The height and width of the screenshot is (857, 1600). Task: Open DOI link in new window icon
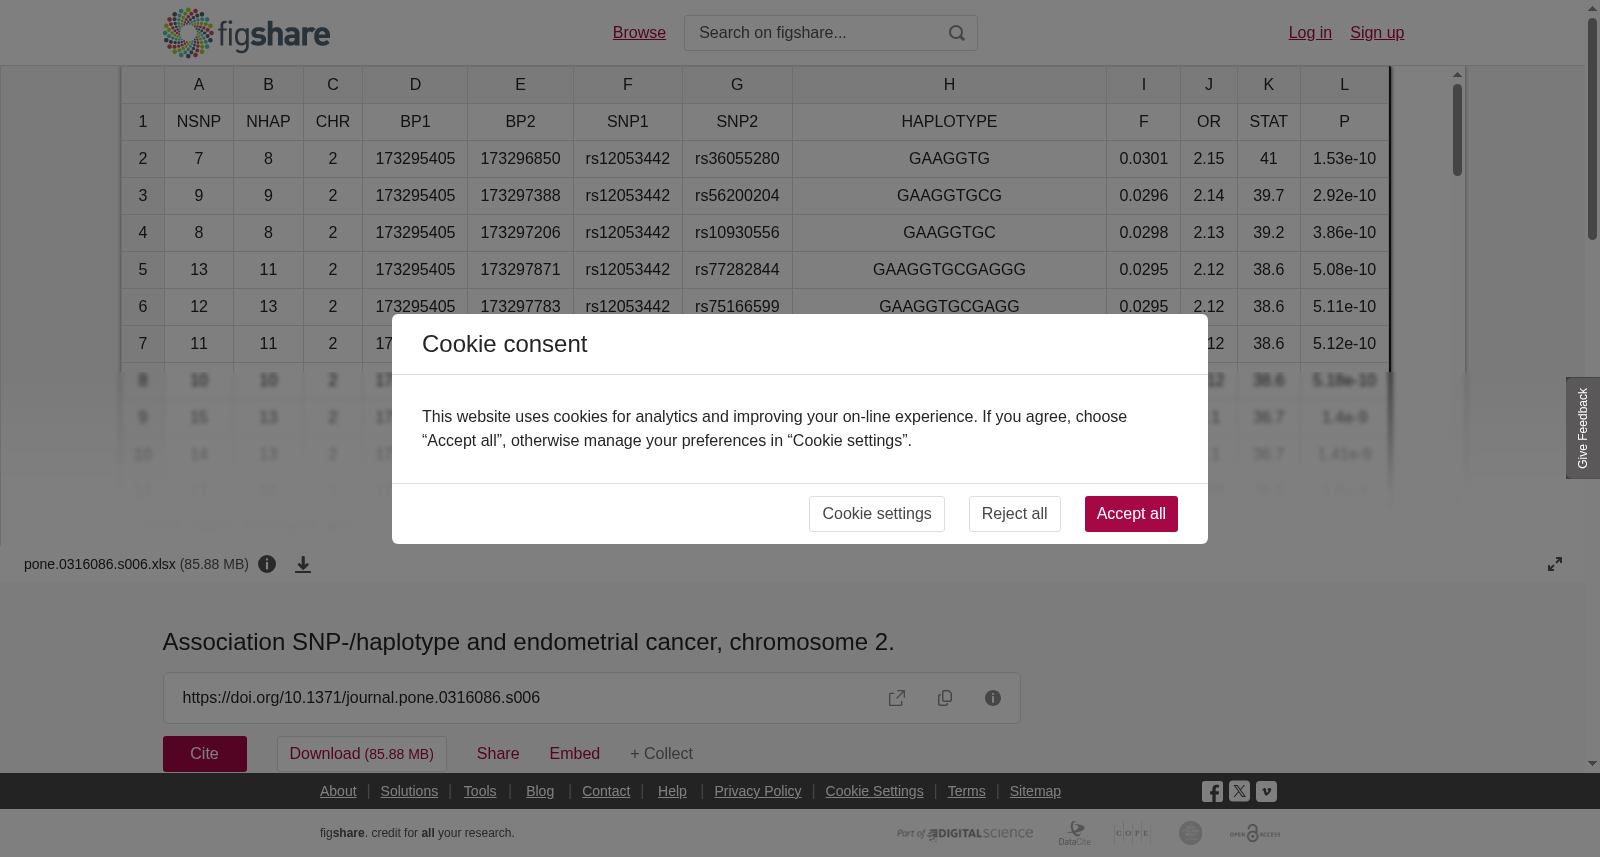(x=897, y=698)
